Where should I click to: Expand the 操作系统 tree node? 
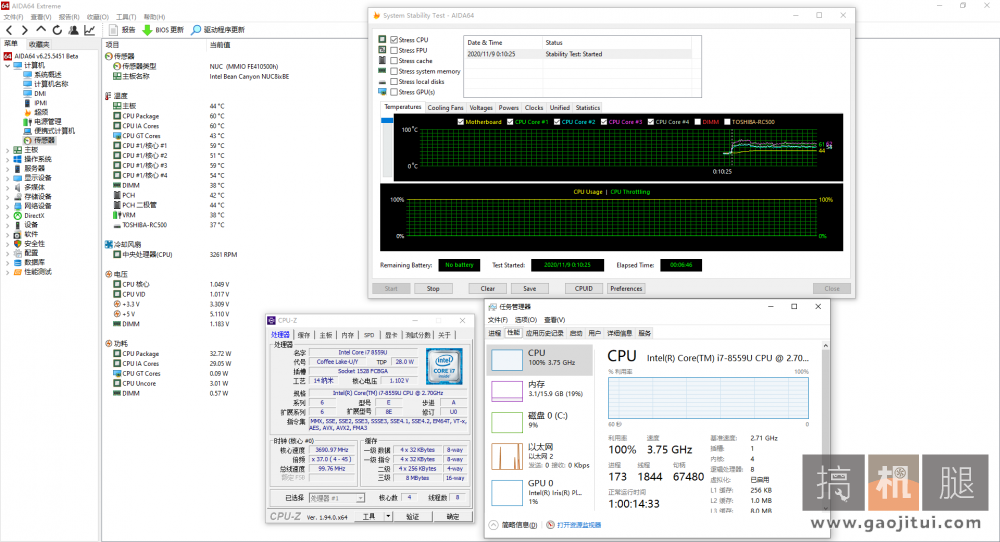8,159
